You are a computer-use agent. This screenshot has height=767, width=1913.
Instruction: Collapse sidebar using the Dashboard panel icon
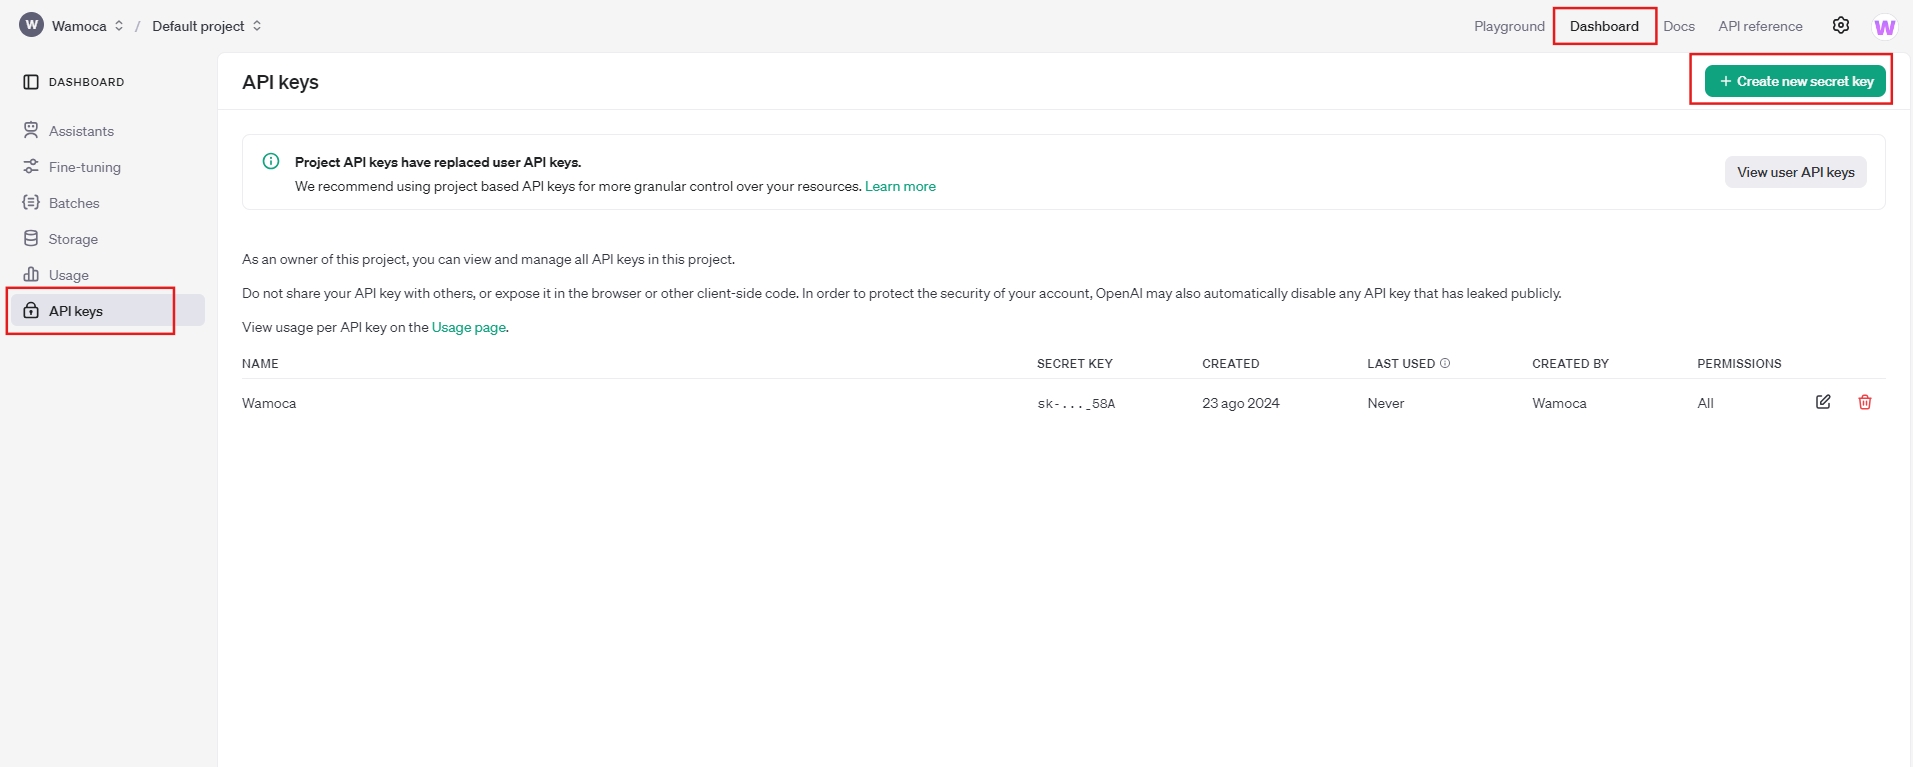(x=31, y=82)
